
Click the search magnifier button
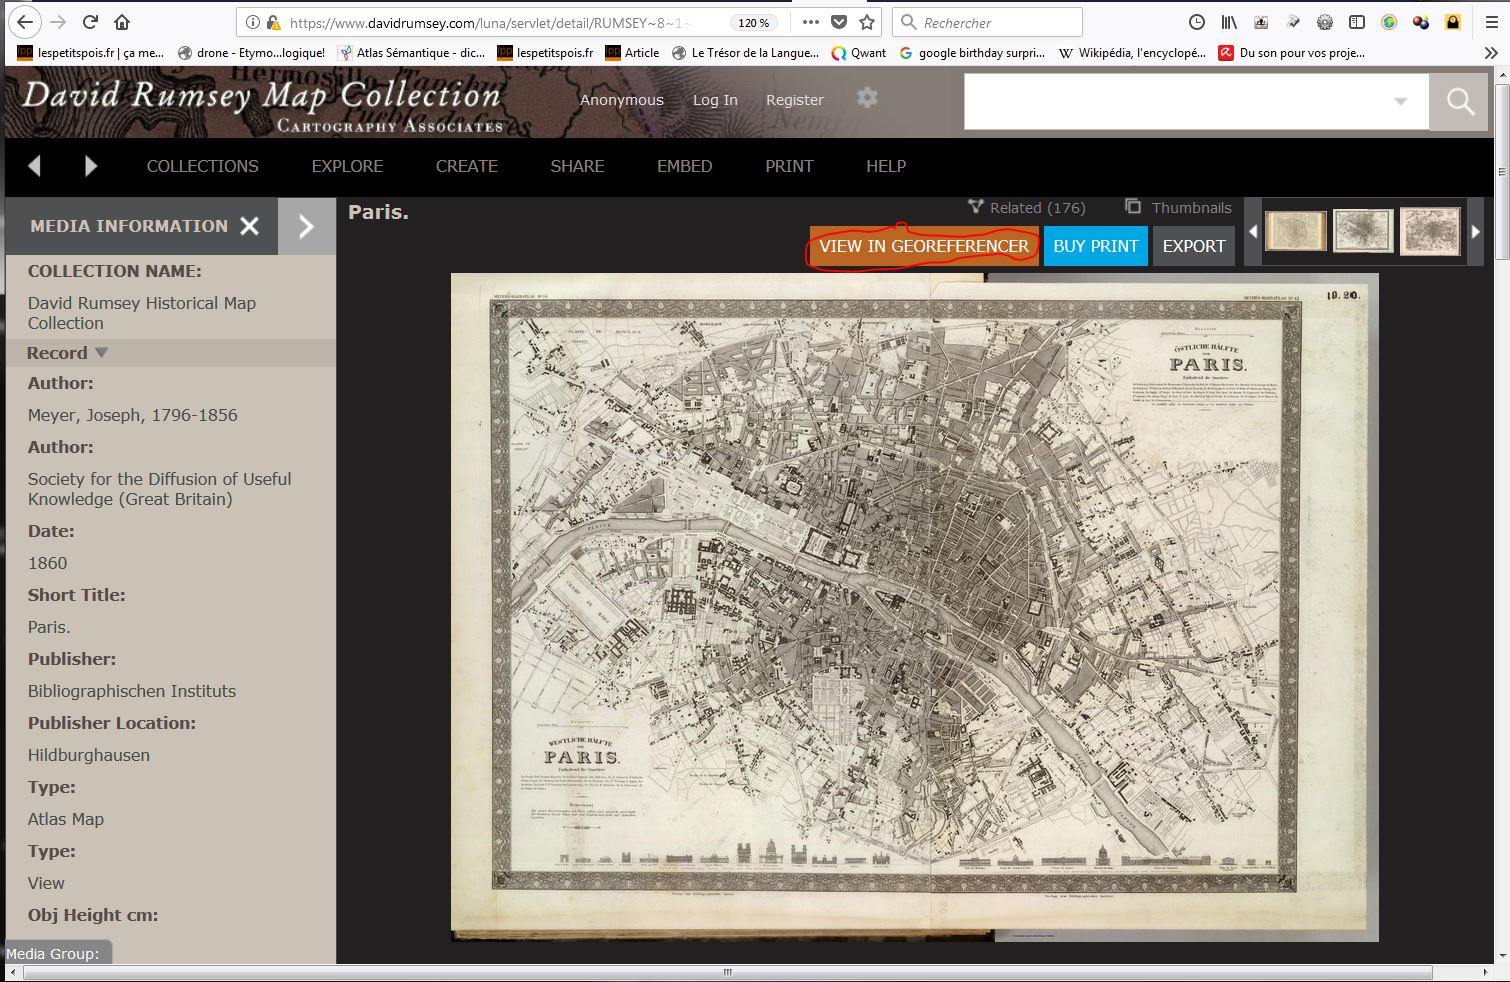point(1459,101)
